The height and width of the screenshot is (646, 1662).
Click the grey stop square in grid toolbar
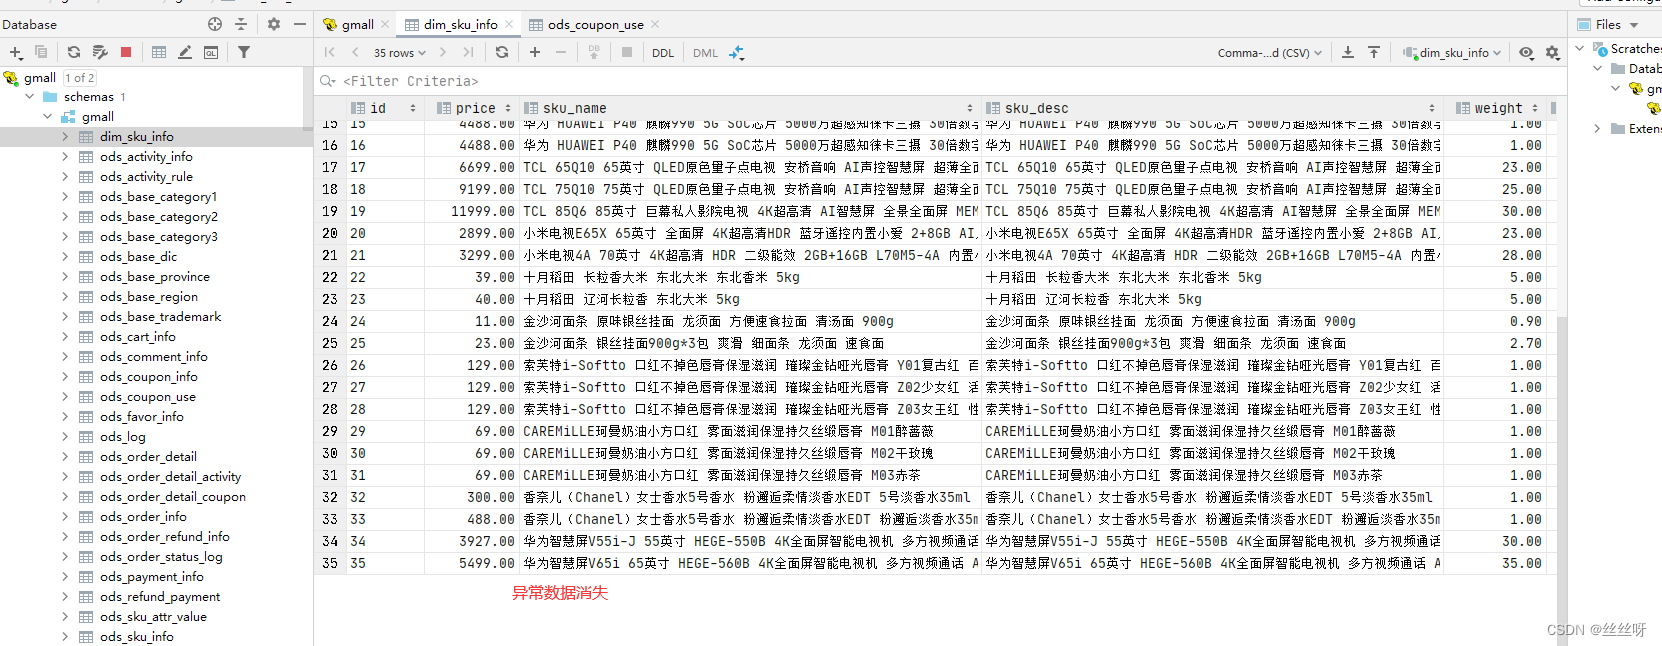[x=627, y=52]
